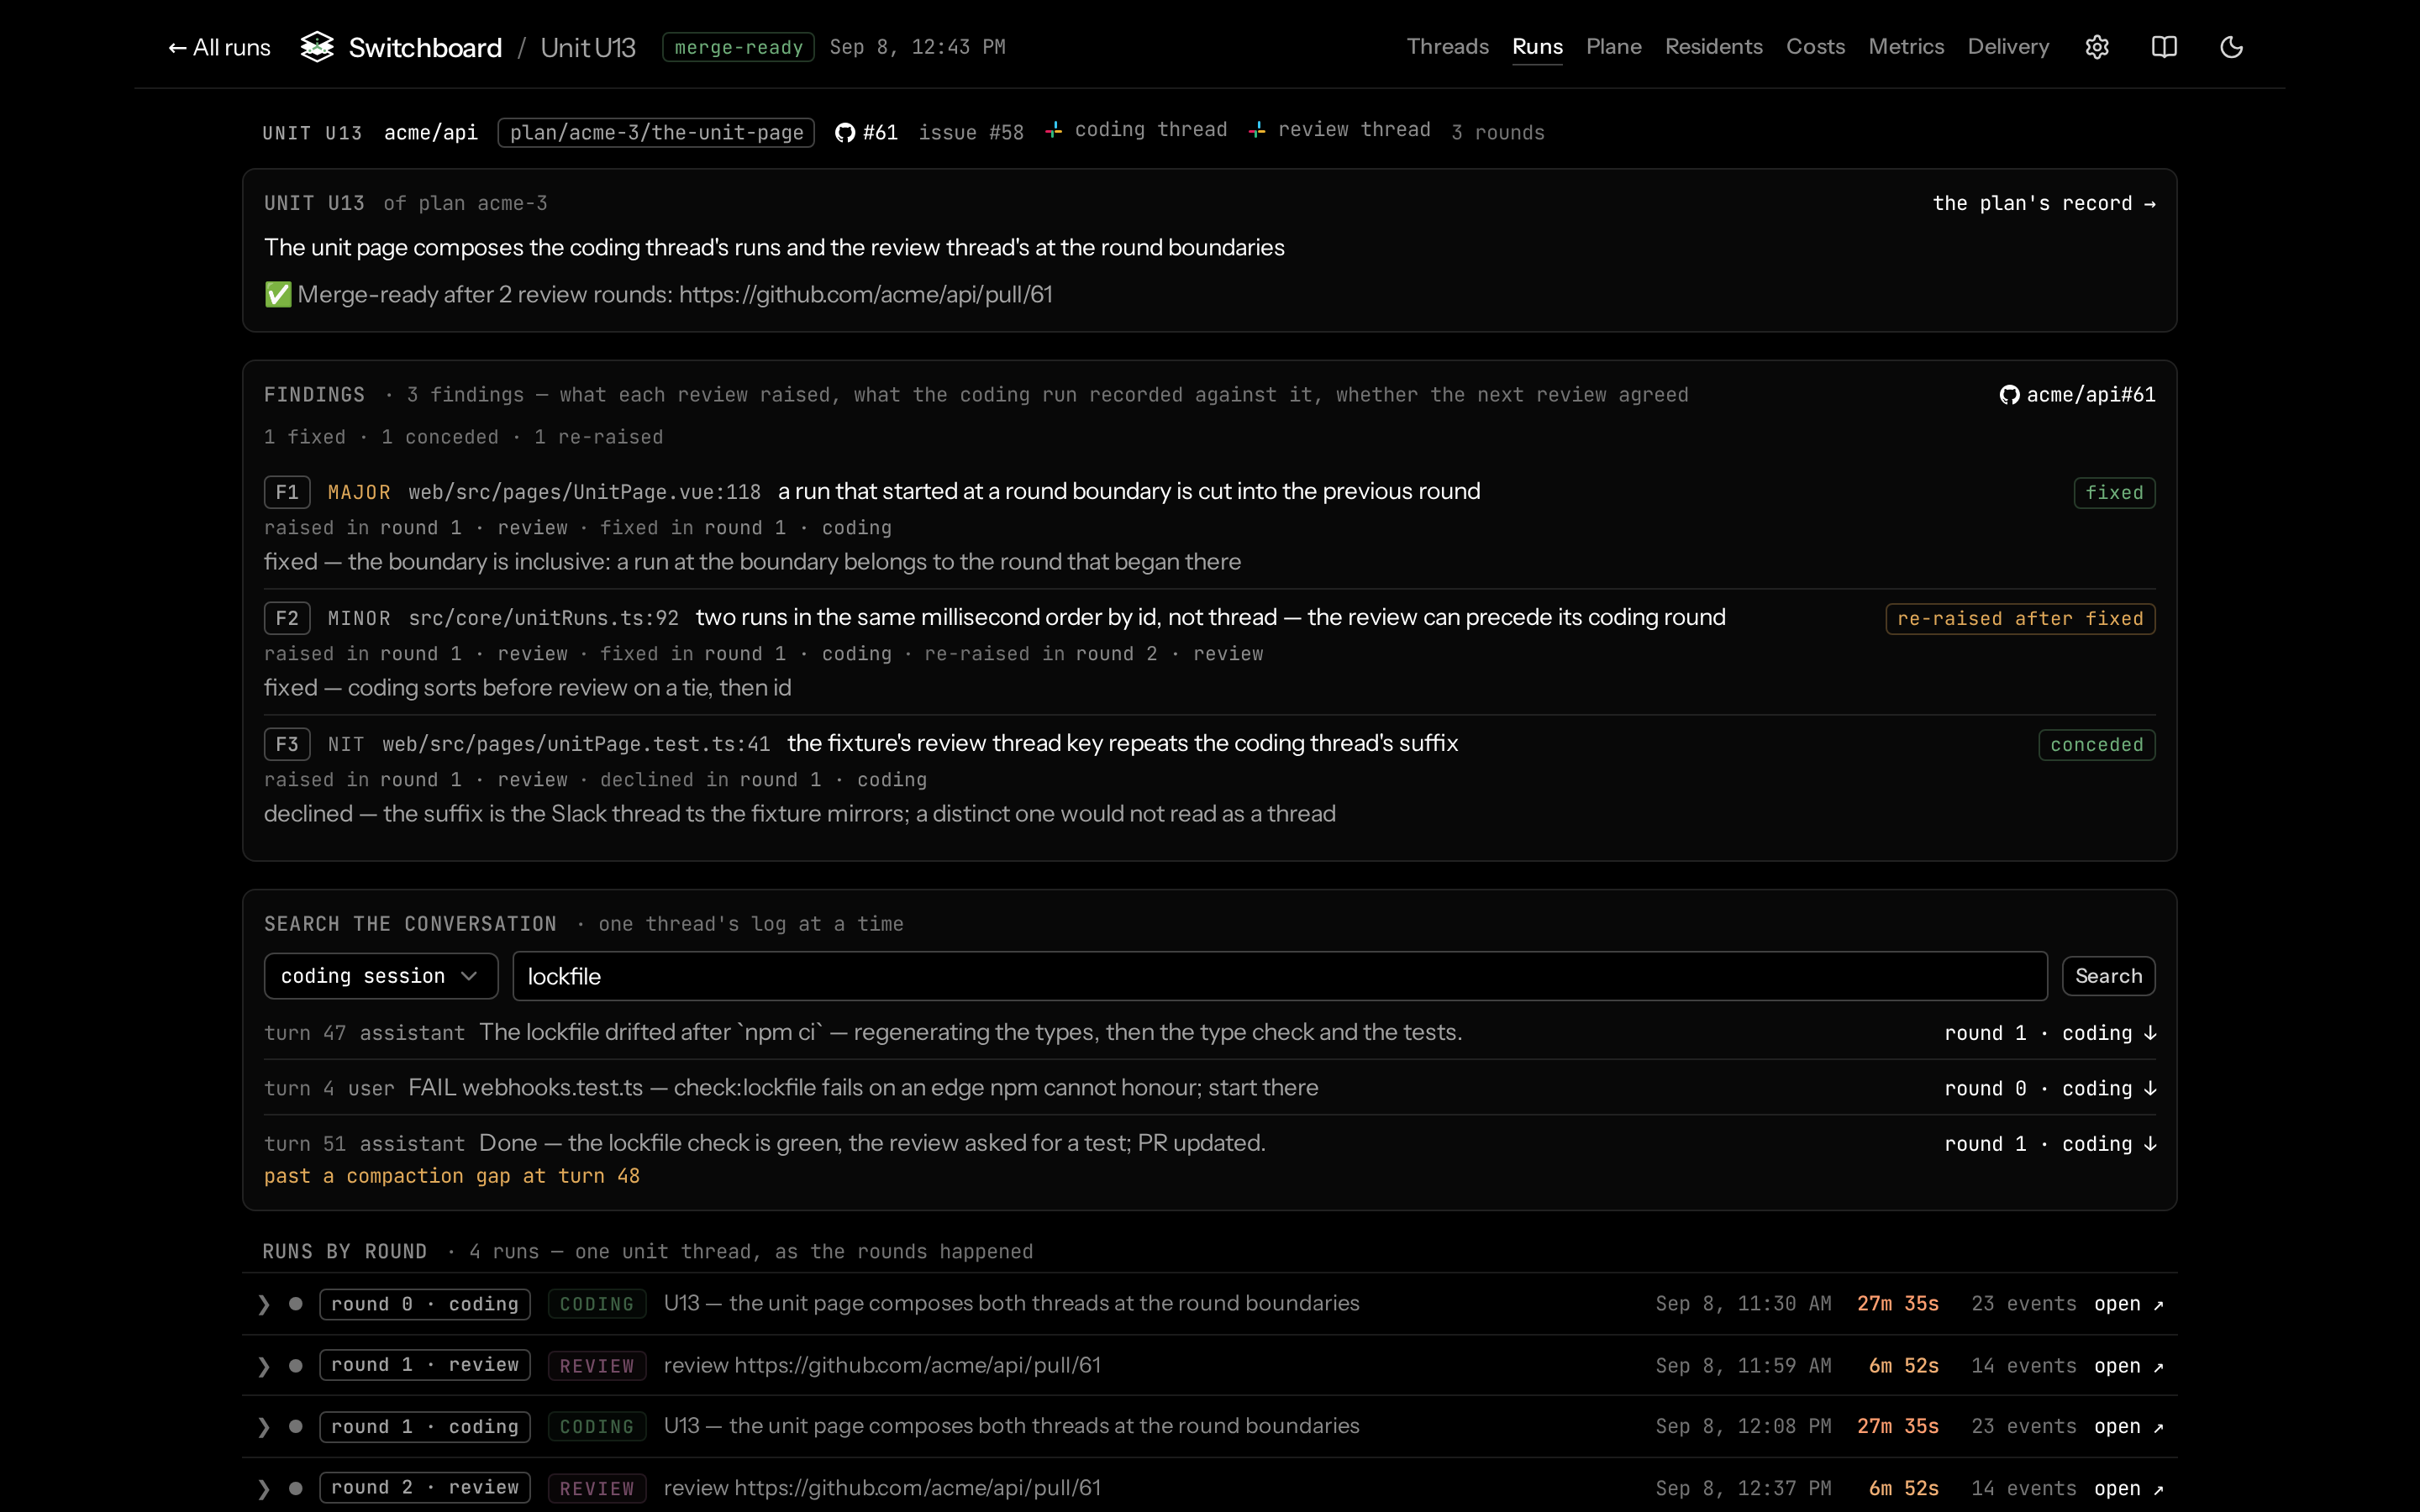The height and width of the screenshot is (1512, 2420).
Task: Open the 12:08 PM coding run
Action: tap(2129, 1427)
